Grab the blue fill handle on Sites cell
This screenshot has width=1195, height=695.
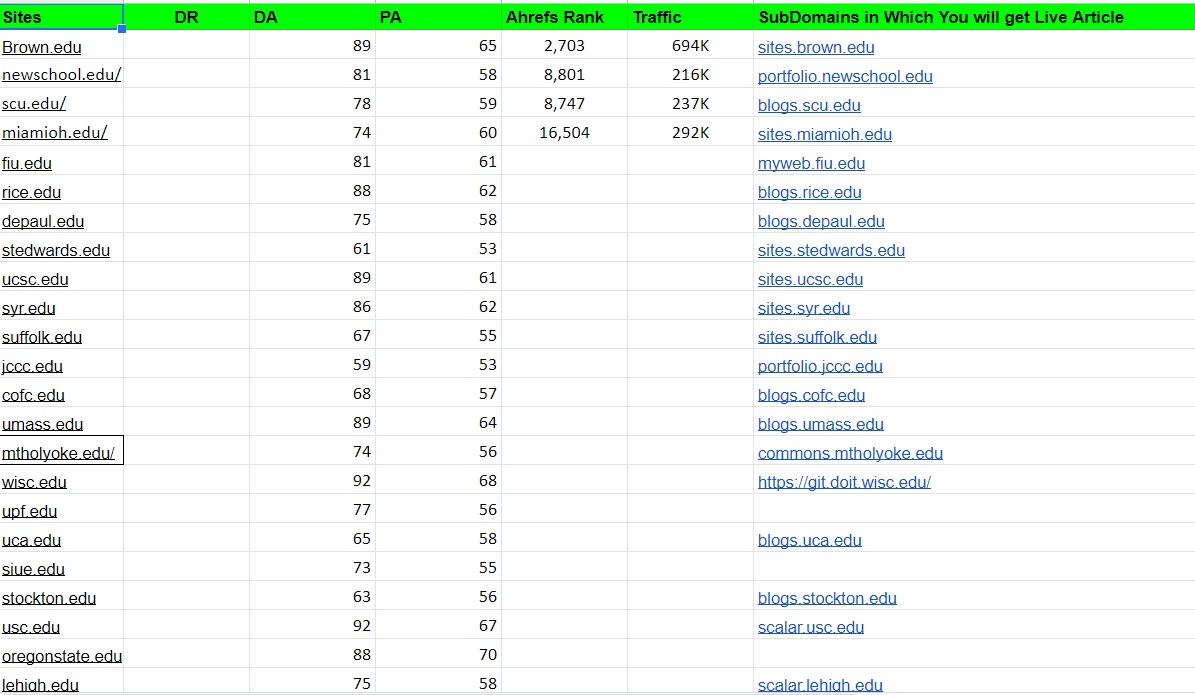pos(122,29)
